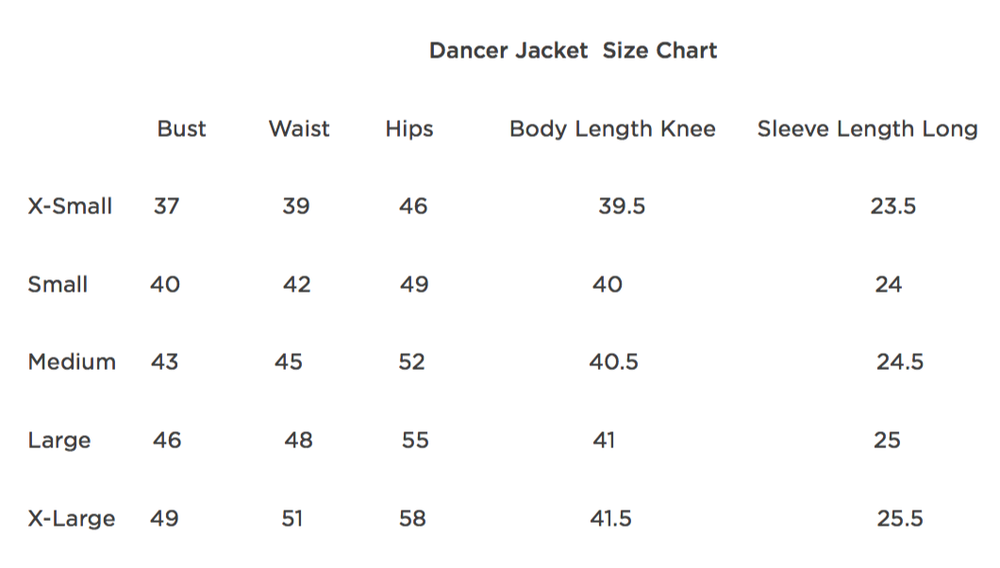Click X-Small body length value 39.5

[622, 207]
